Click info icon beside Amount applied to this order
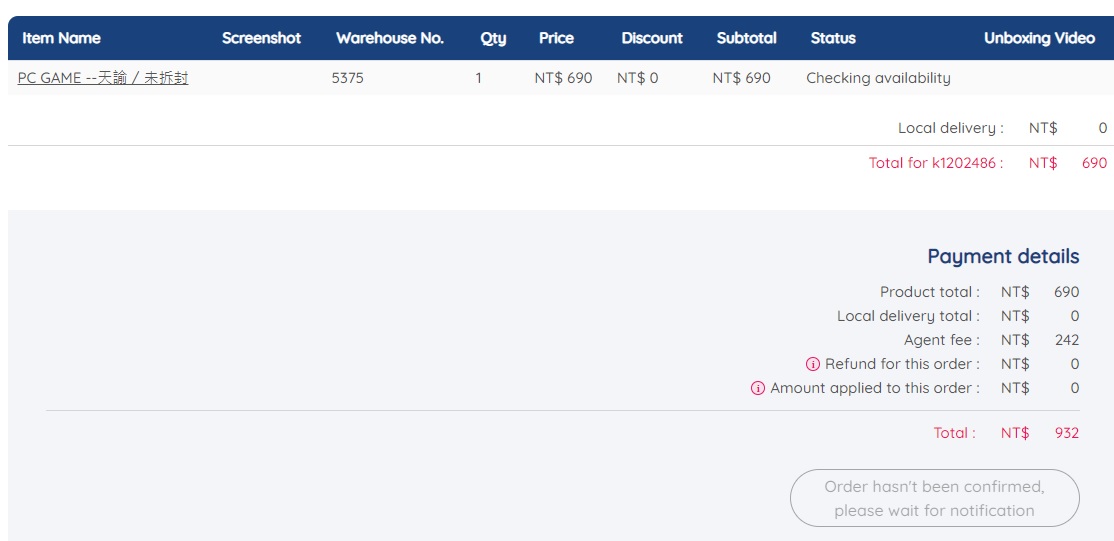Screen dimensions: 1114x541 pos(758,388)
